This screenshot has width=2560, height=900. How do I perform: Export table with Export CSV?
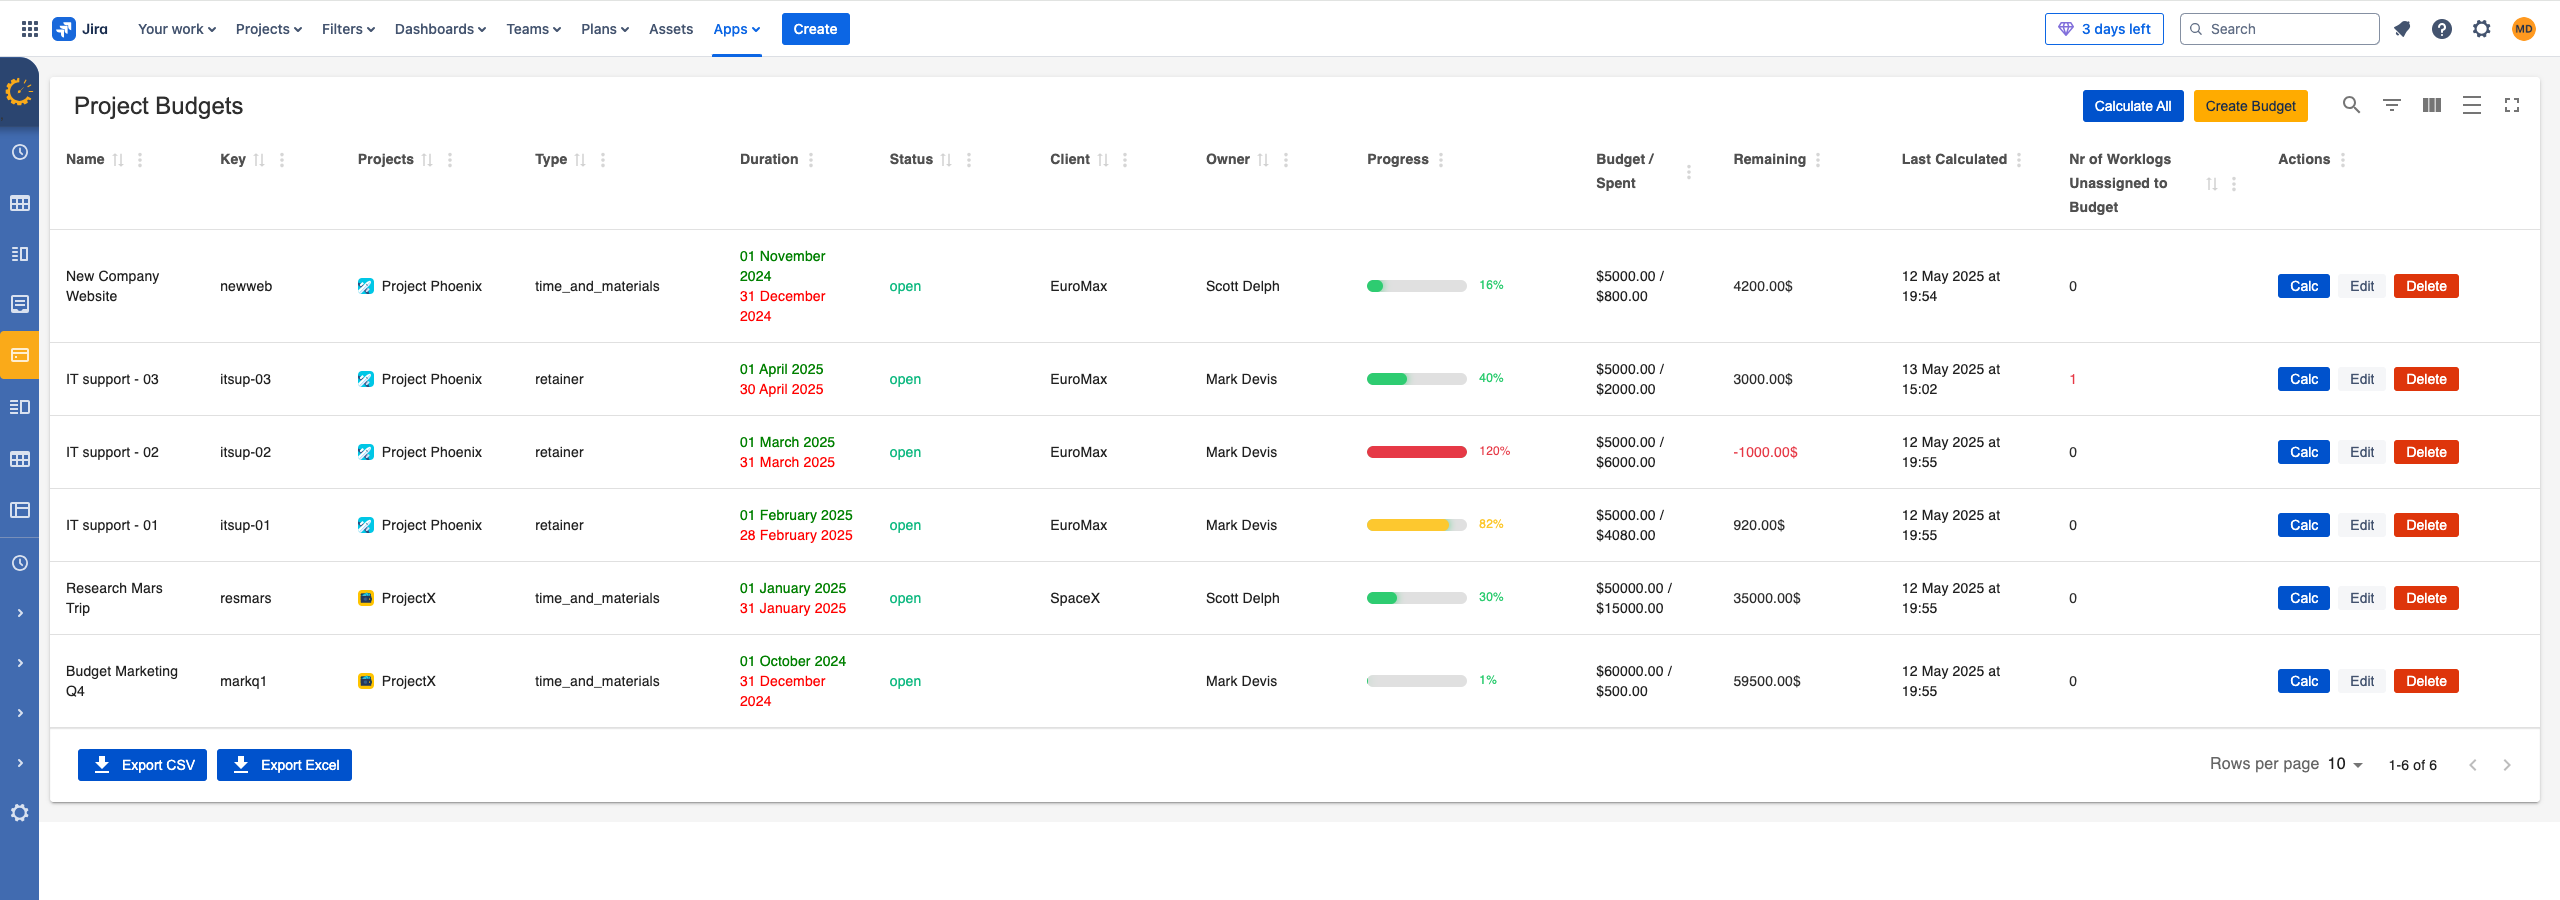pyautogui.click(x=142, y=765)
